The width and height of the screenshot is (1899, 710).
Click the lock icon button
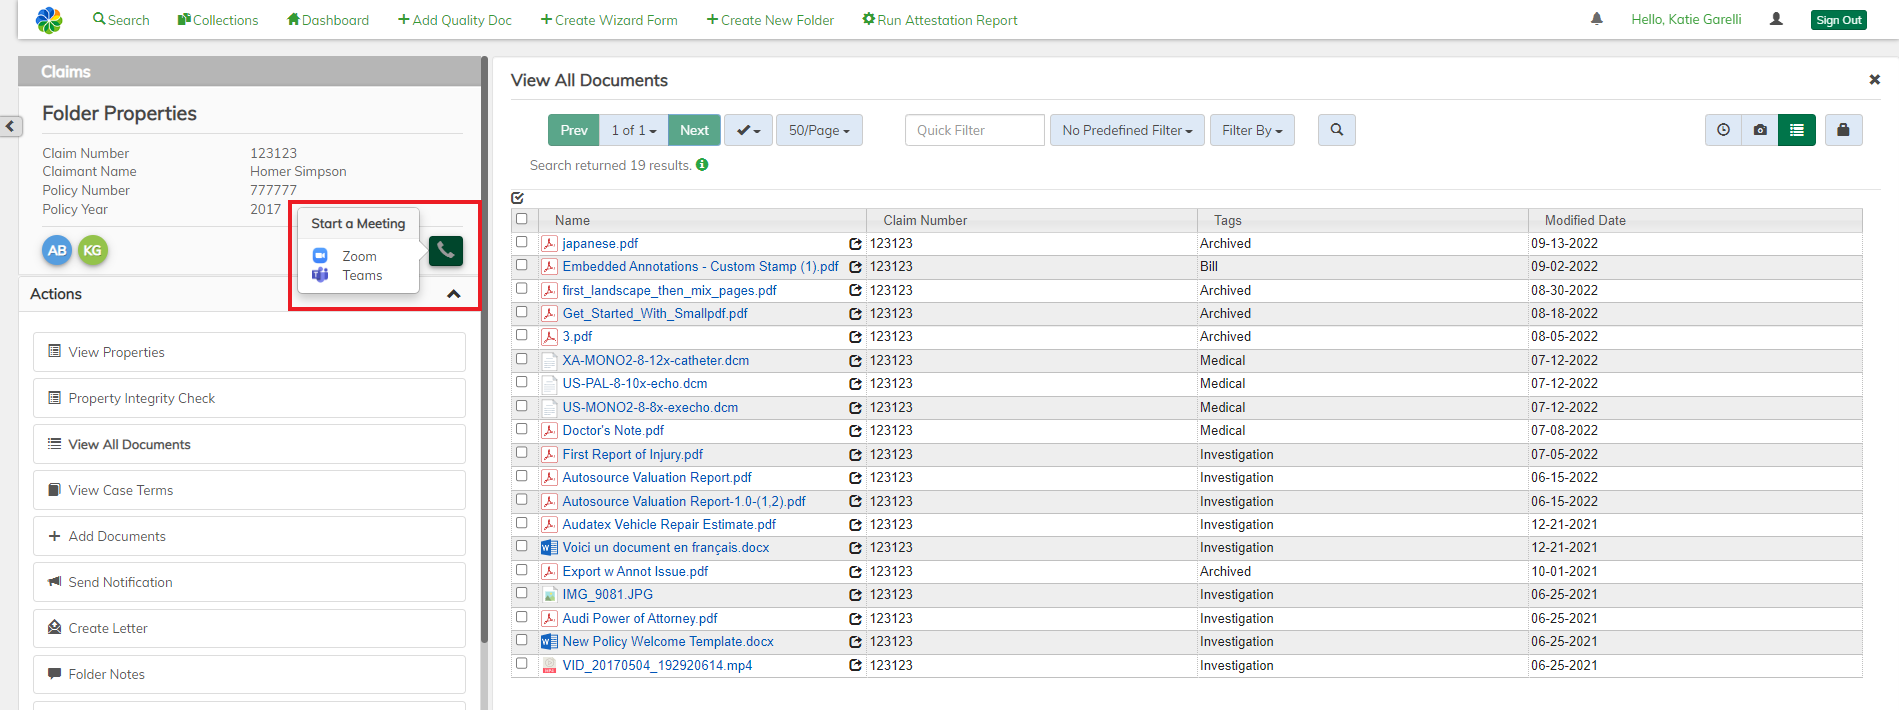coord(1843,130)
